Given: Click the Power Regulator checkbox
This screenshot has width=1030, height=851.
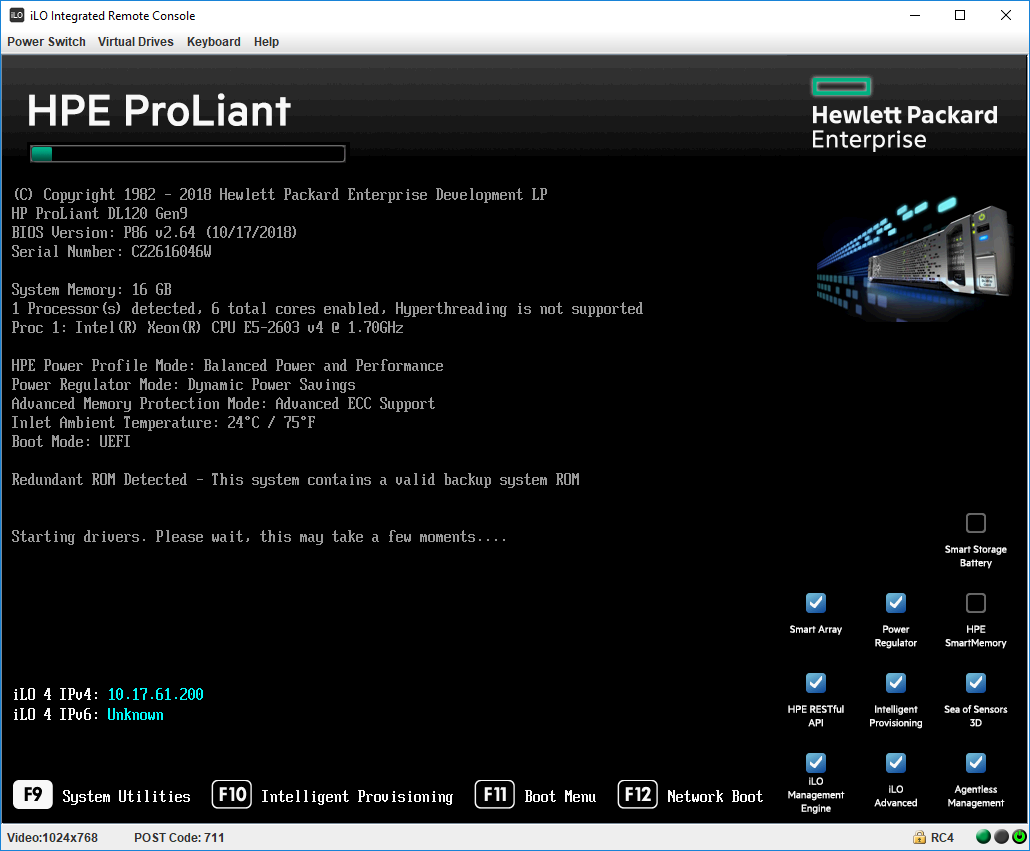Looking at the screenshot, I should coord(896,603).
